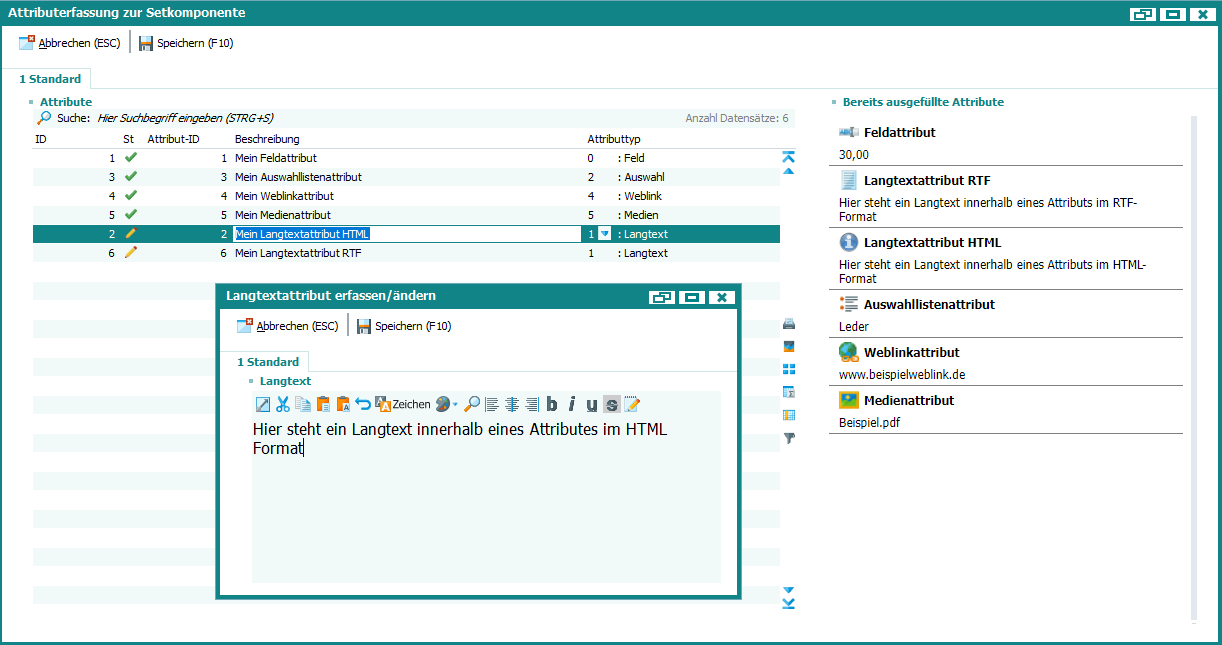
Task: Click the magnifier search icon in Langtext toolbar
Action: coord(472,405)
